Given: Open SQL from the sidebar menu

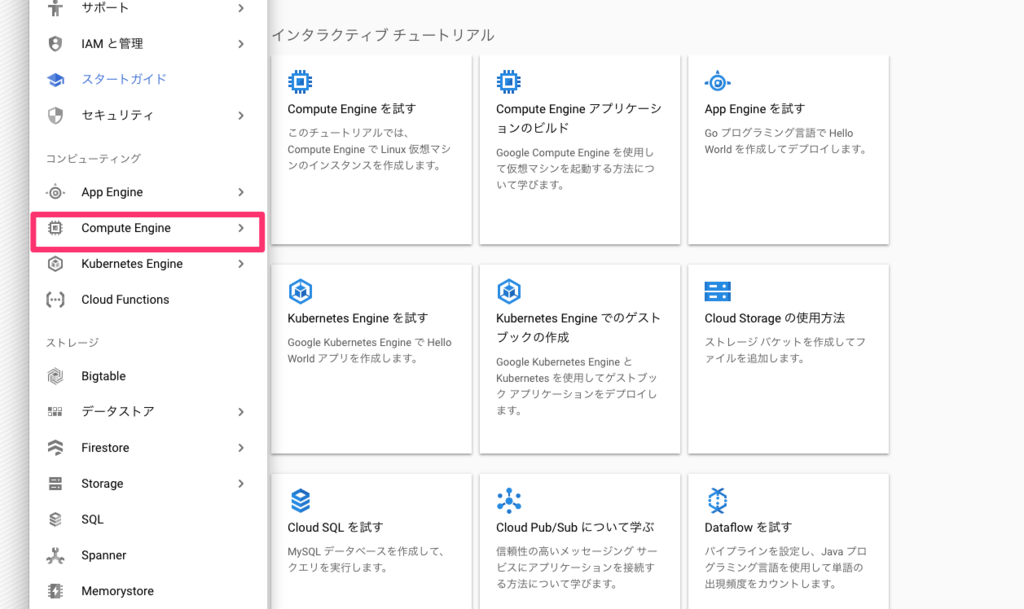Looking at the screenshot, I should pos(148,520).
